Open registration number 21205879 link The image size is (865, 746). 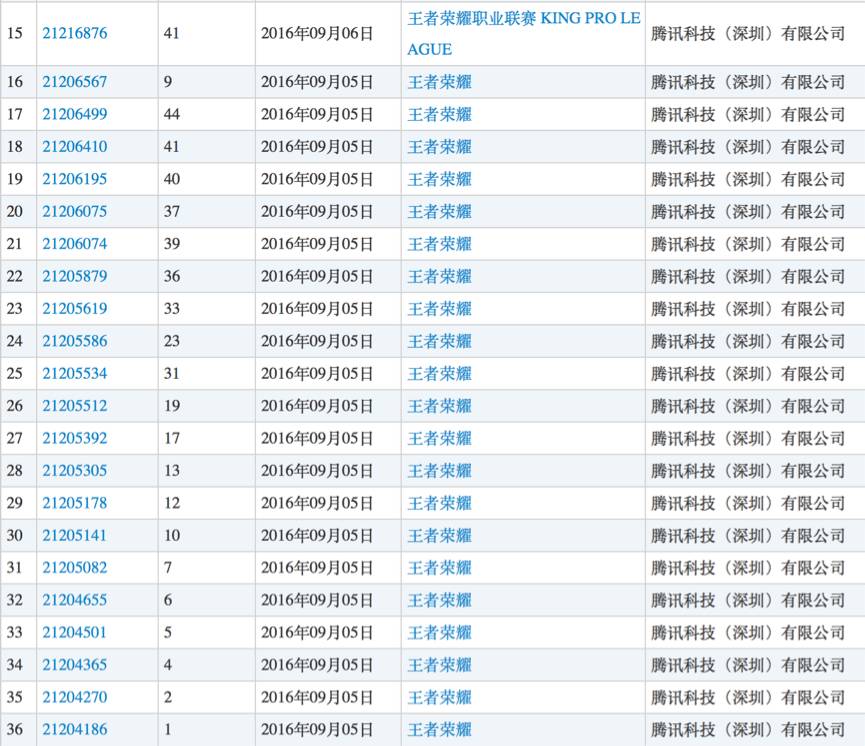[x=74, y=276]
